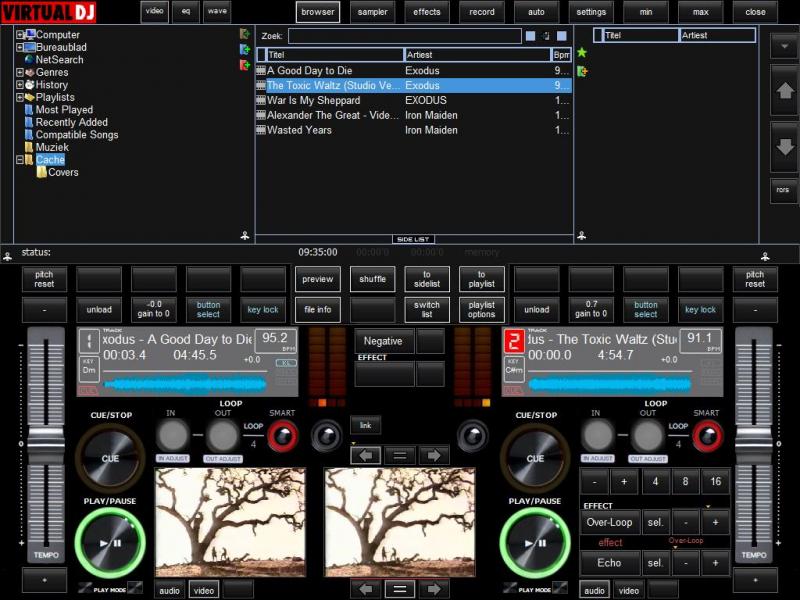Image resolution: width=800 pixels, height=600 pixels.
Task: Toggle the video button under the left deck
Action: tap(204, 590)
